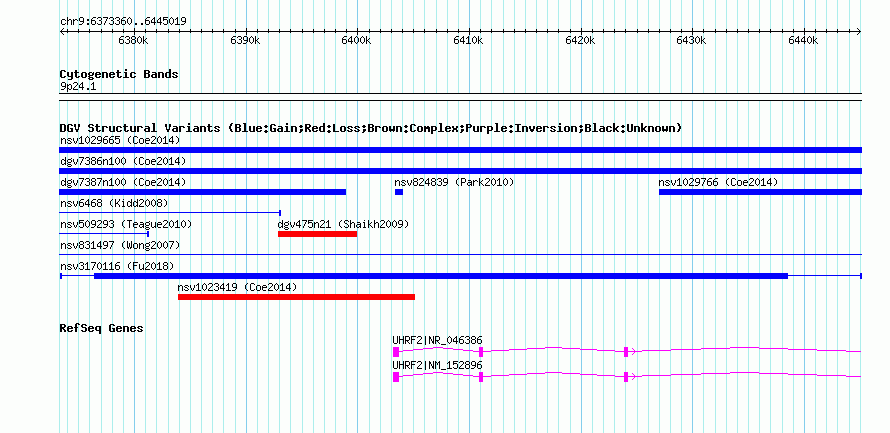Open the UHRF2|NM_152896 gene label

pyautogui.click(x=438, y=365)
